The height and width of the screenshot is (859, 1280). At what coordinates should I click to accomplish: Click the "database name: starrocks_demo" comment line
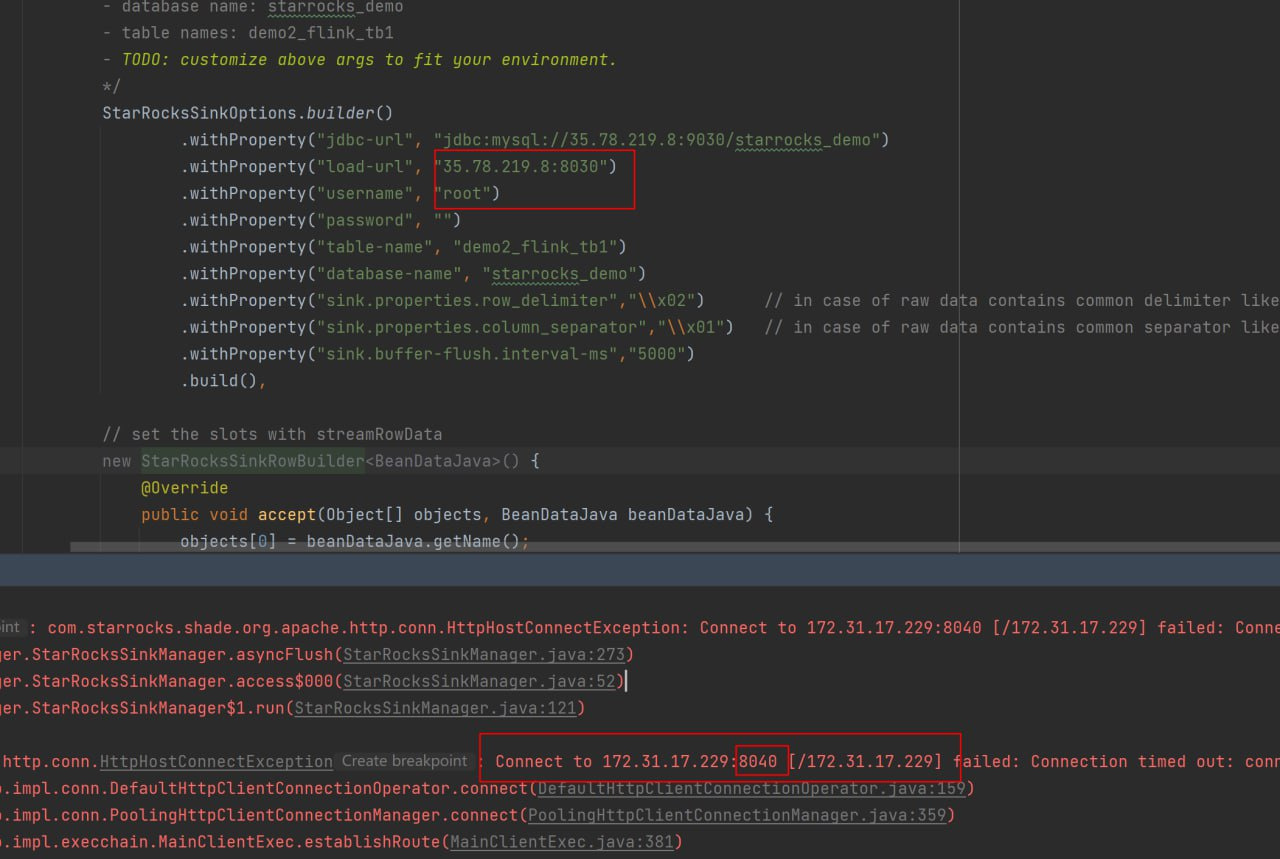point(253,7)
